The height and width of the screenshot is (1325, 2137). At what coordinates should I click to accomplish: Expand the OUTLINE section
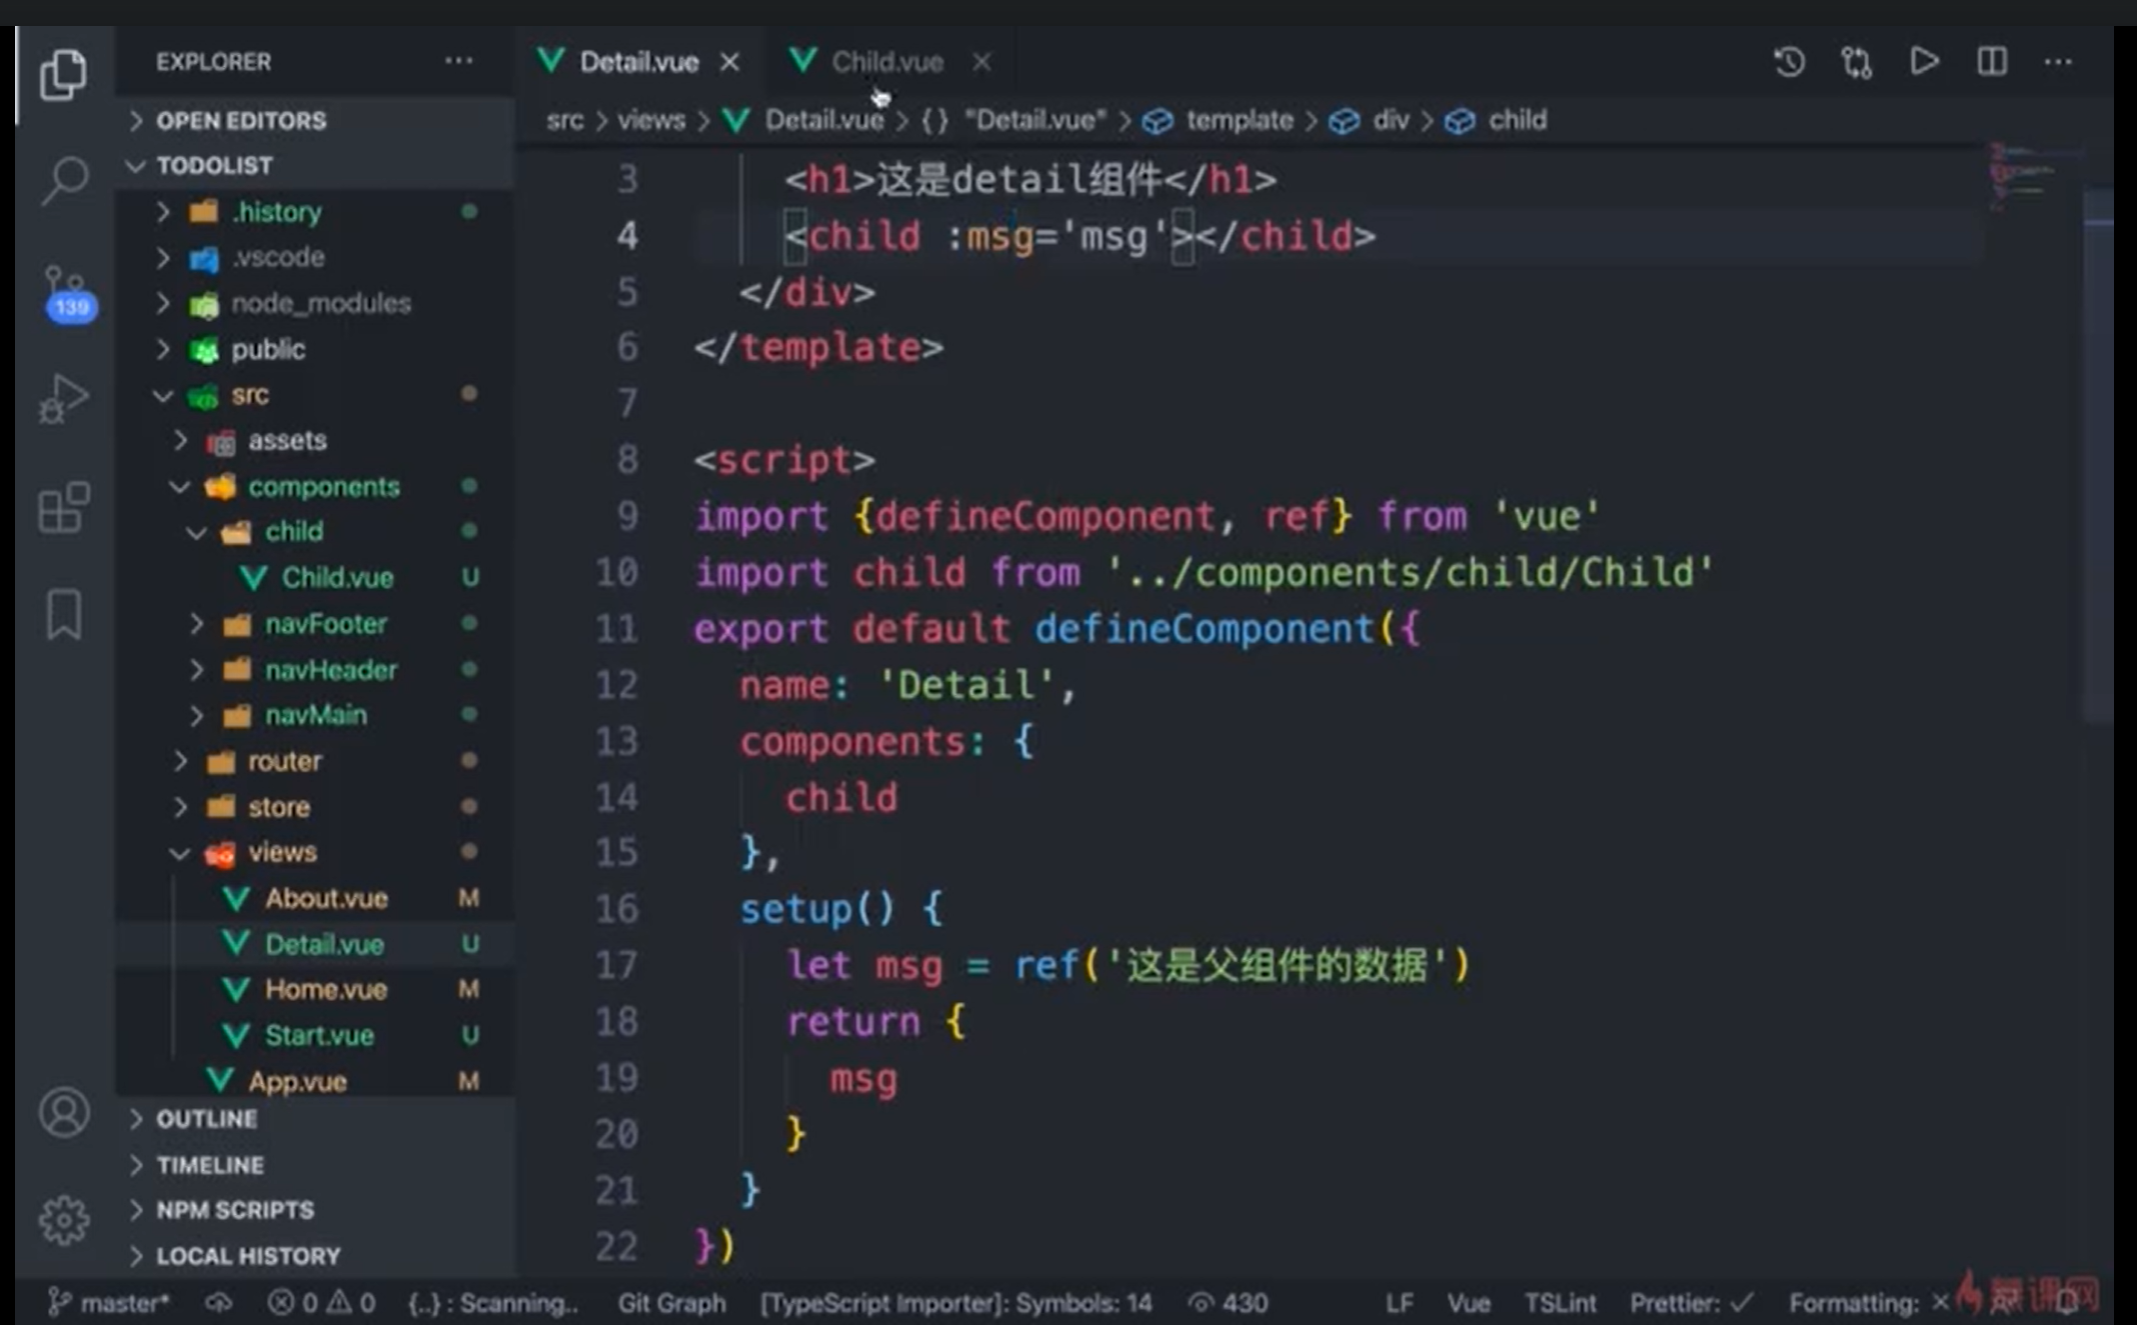(x=207, y=1119)
